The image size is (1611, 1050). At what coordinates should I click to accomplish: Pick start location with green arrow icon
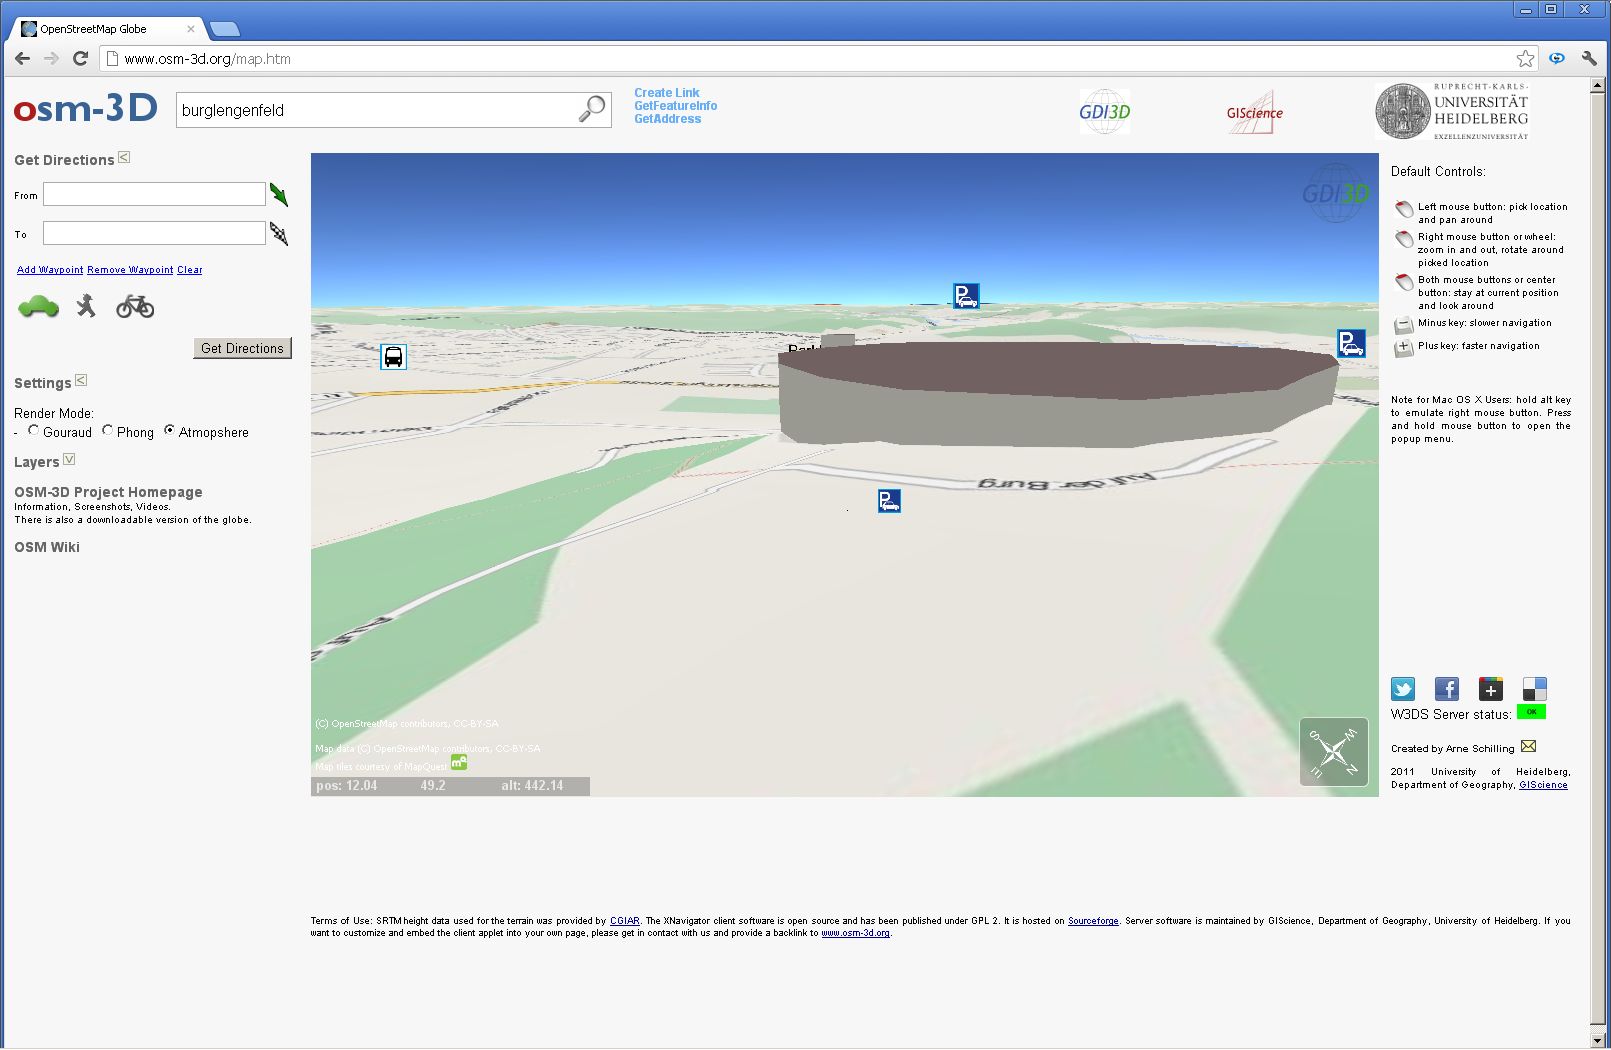pyautogui.click(x=279, y=195)
